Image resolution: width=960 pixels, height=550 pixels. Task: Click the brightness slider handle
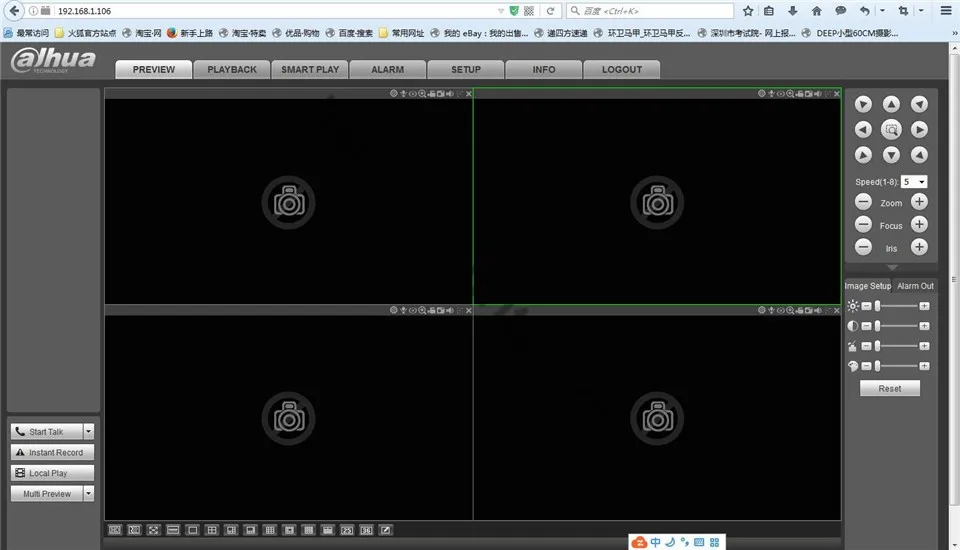[877, 306]
